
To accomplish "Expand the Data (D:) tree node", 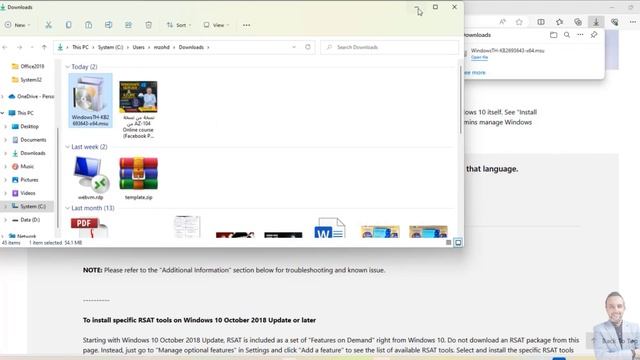I will pos(5,220).
